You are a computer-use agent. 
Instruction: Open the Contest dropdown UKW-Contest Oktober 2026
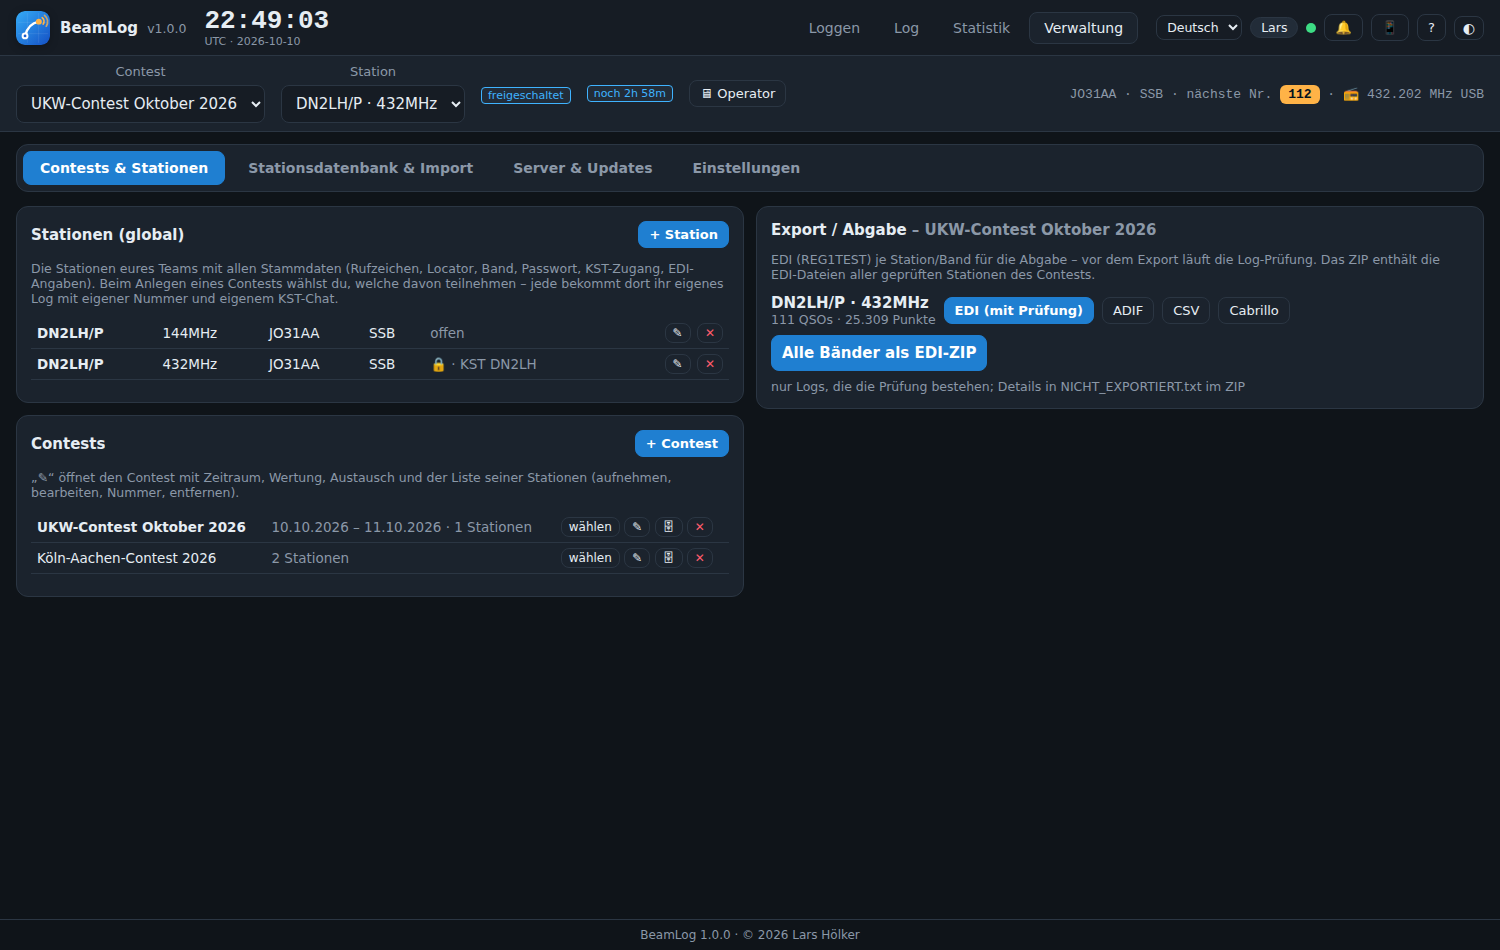click(140, 104)
